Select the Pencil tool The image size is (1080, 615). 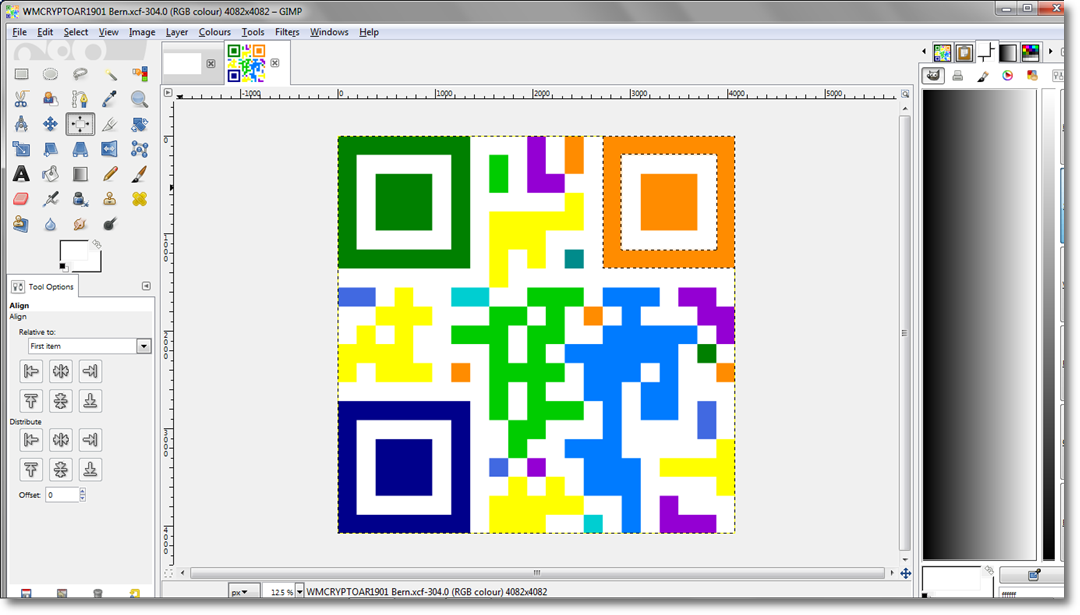point(110,174)
